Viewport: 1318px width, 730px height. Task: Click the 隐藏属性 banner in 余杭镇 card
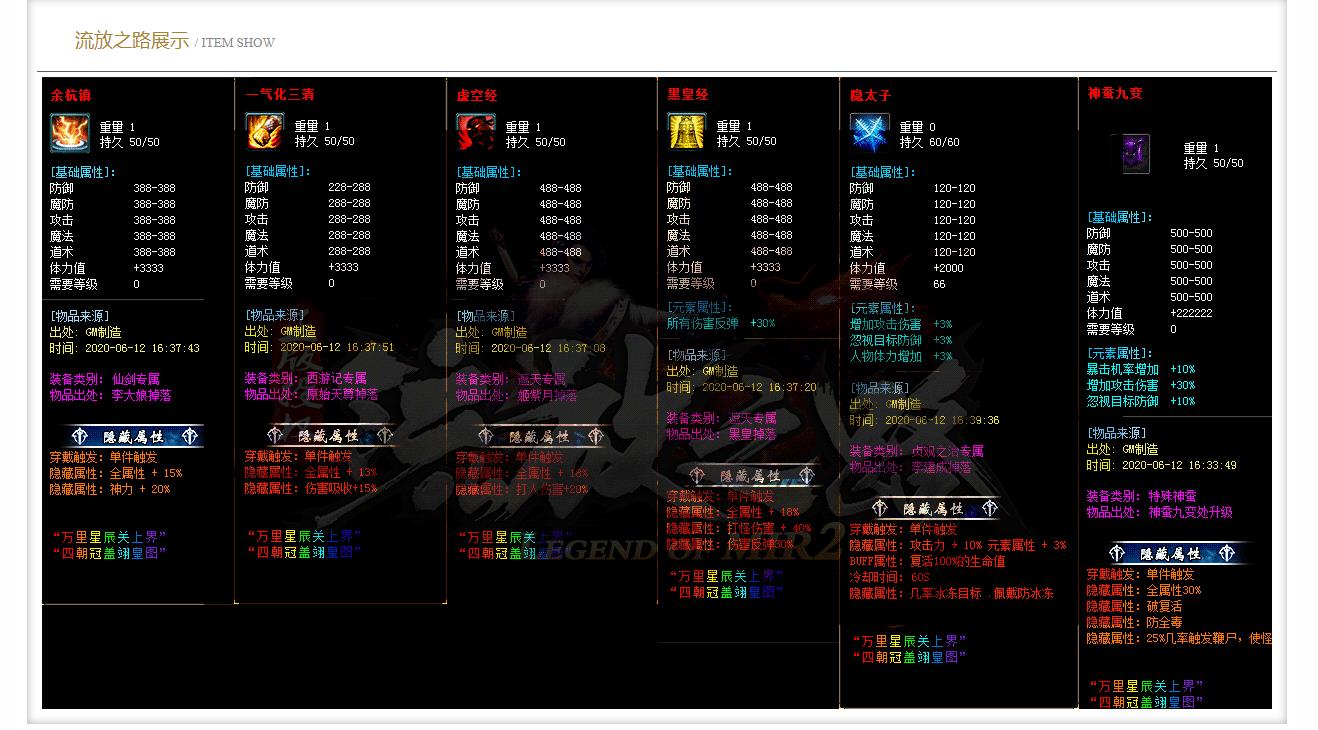[133, 436]
